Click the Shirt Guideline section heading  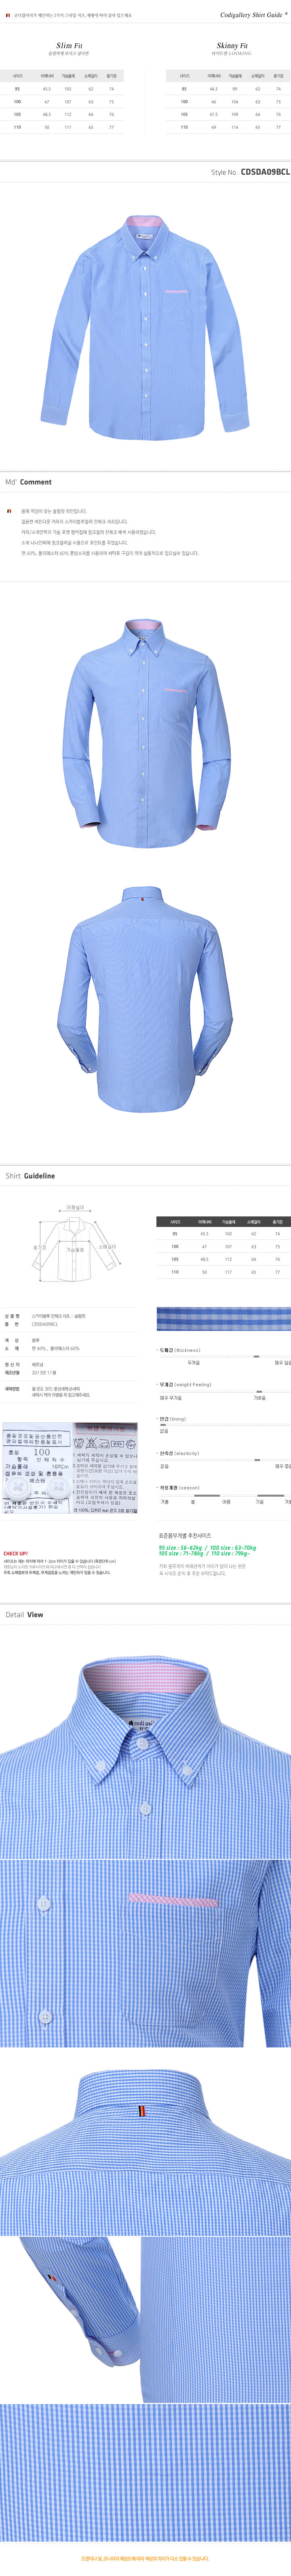coord(30,1176)
